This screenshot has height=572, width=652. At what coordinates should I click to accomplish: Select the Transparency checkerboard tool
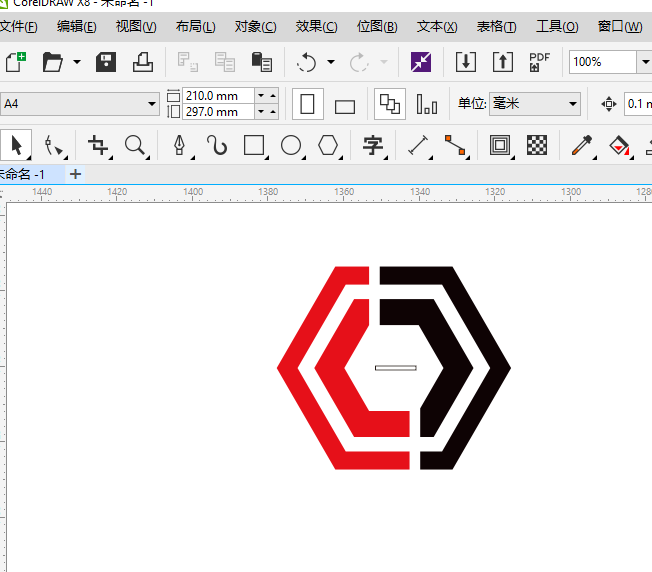click(537, 145)
